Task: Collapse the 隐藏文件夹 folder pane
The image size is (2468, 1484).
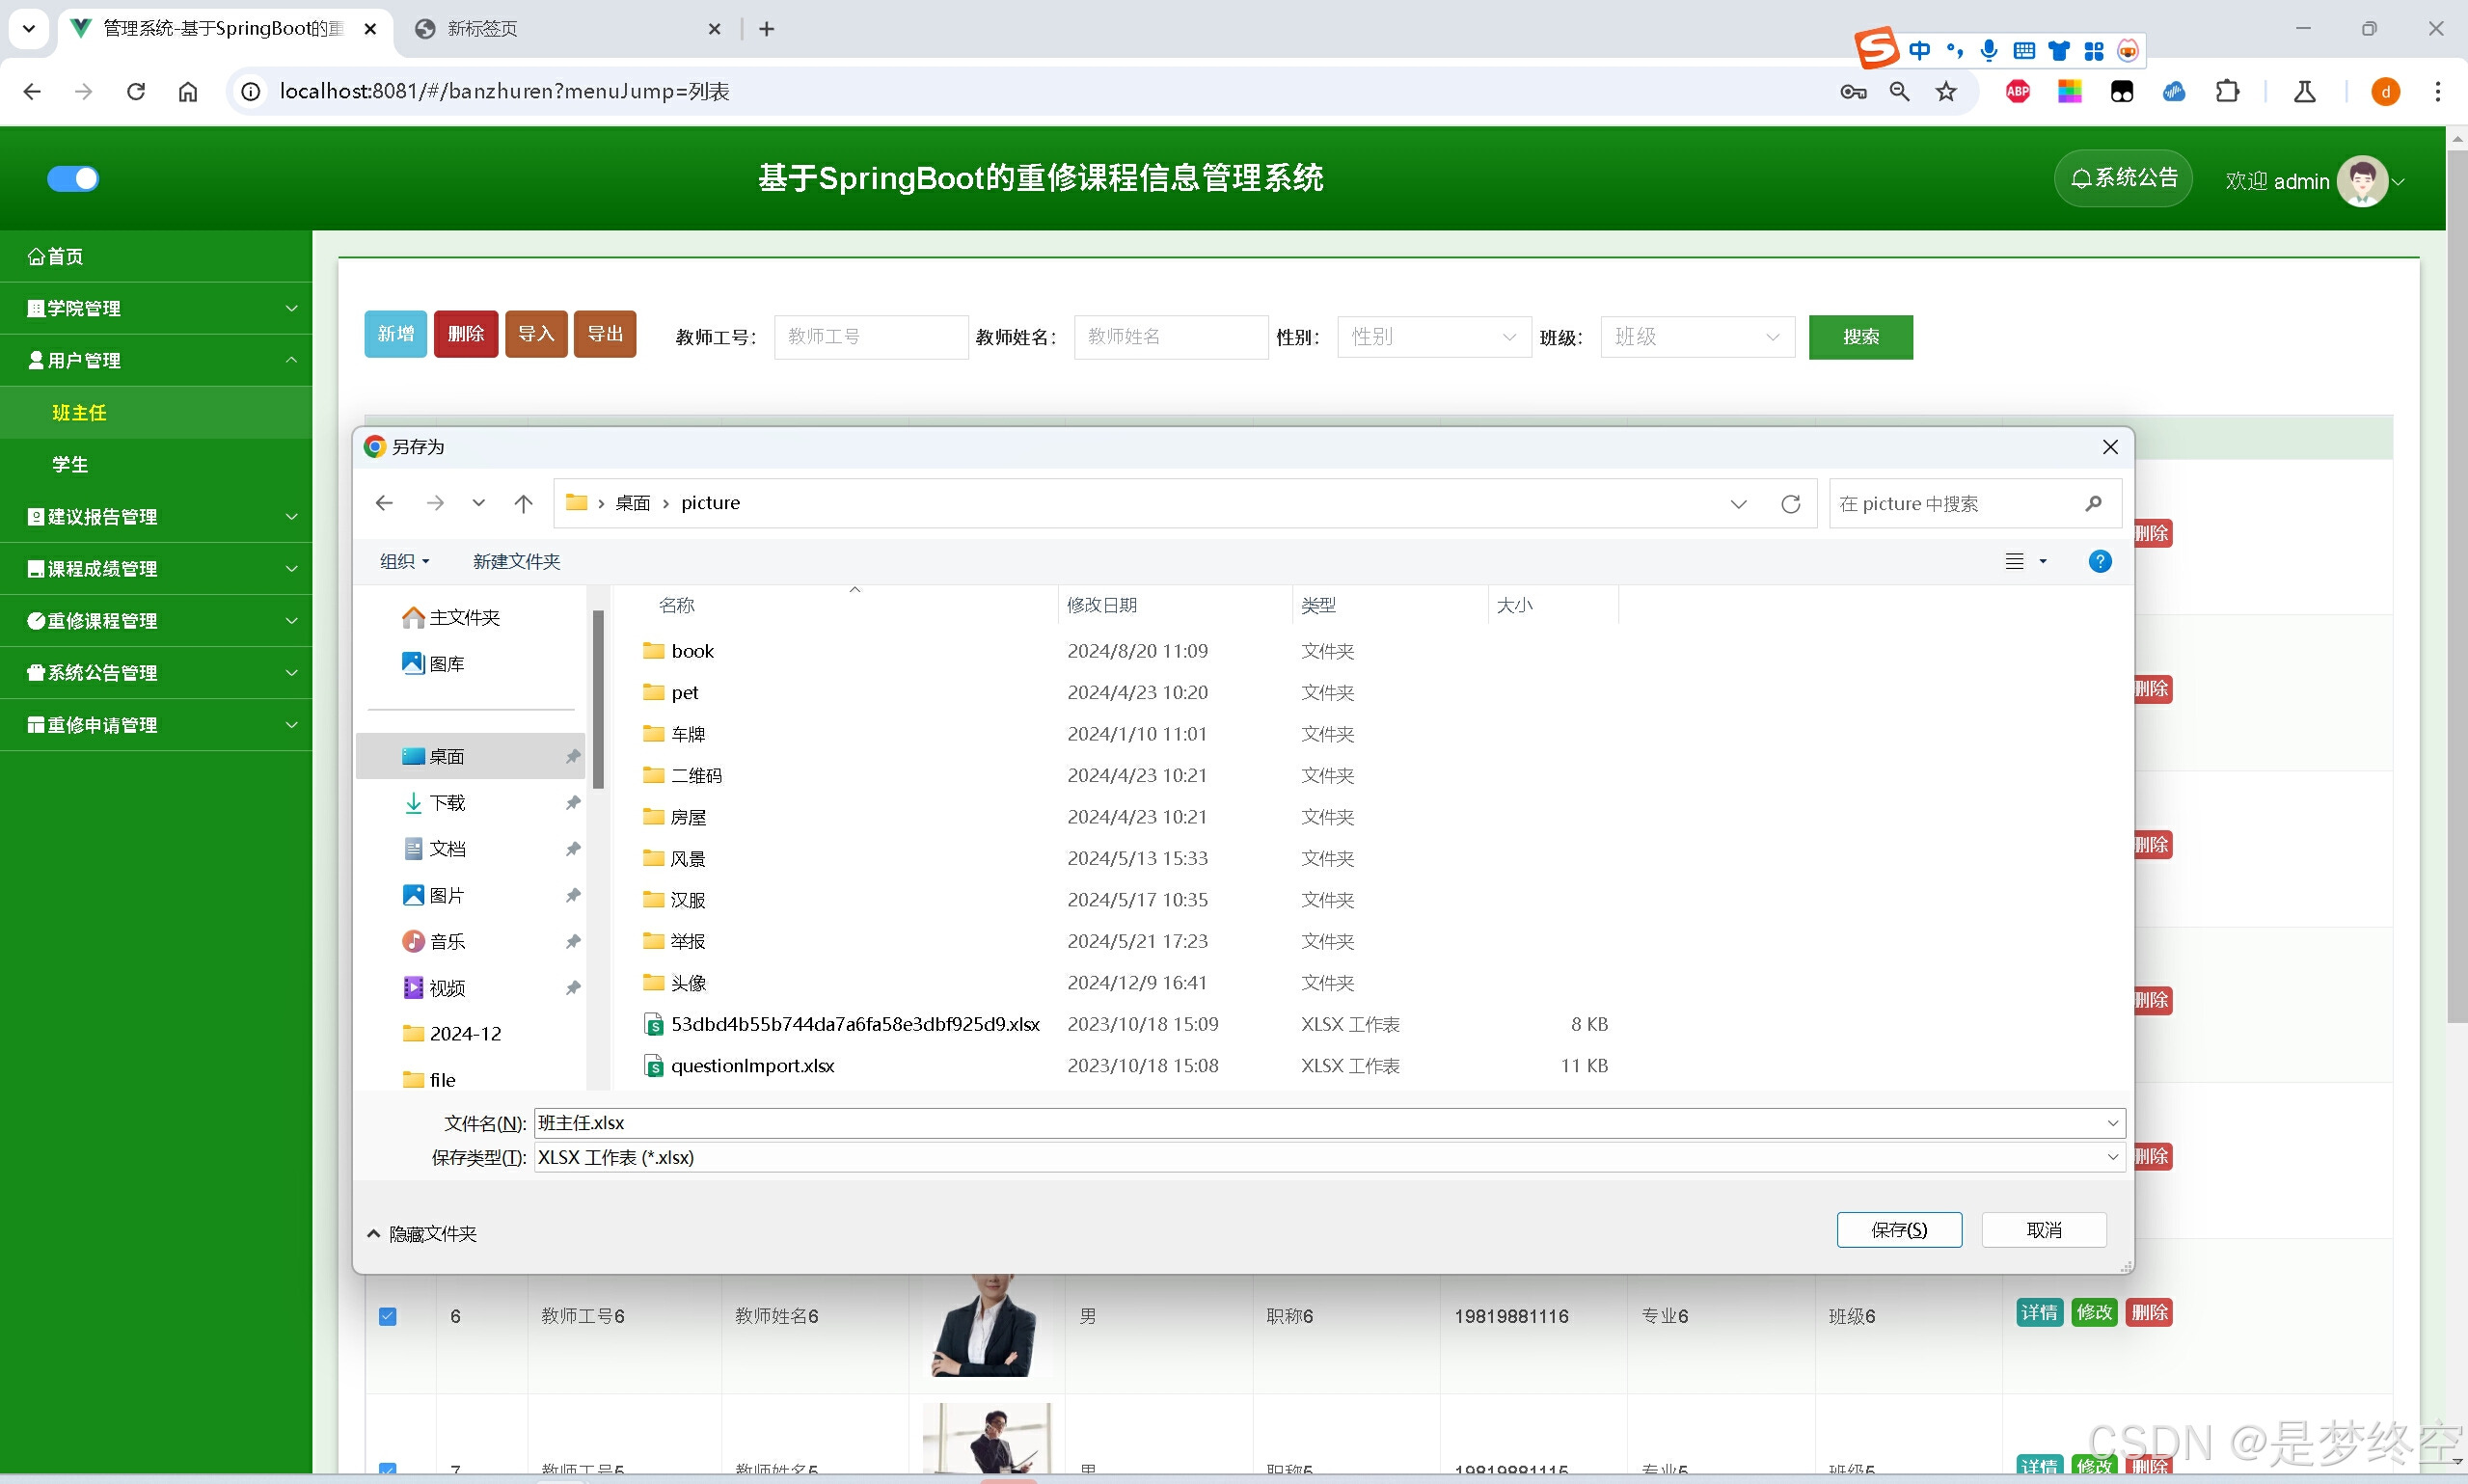Action: [421, 1234]
